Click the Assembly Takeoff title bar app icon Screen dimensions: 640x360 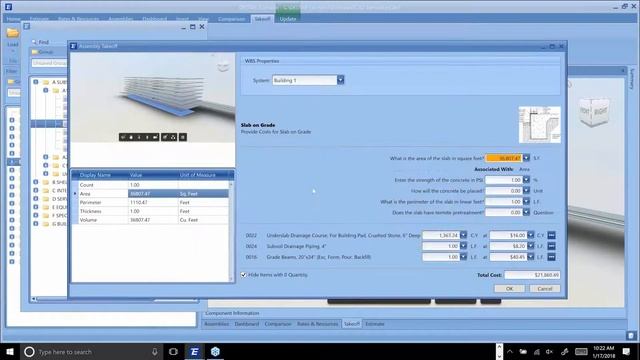click(73, 46)
